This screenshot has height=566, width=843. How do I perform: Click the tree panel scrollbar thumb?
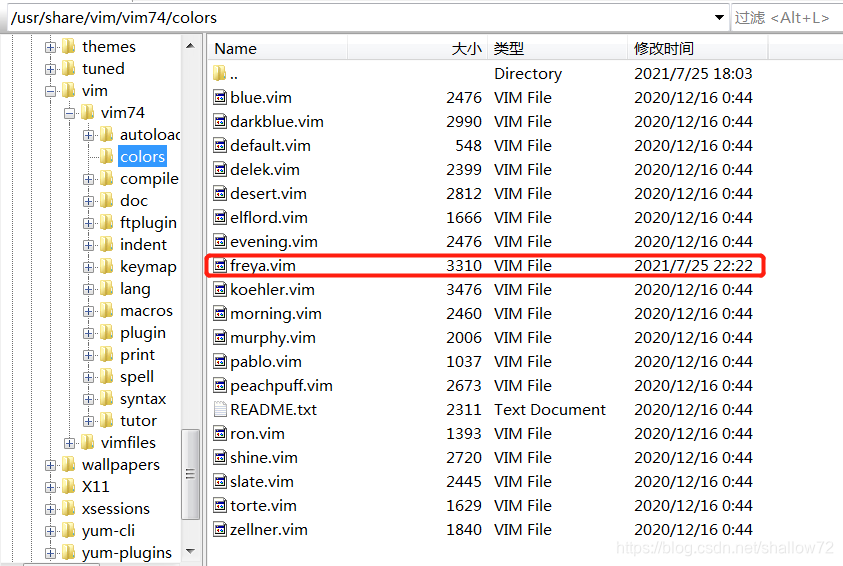pyautogui.click(x=190, y=474)
